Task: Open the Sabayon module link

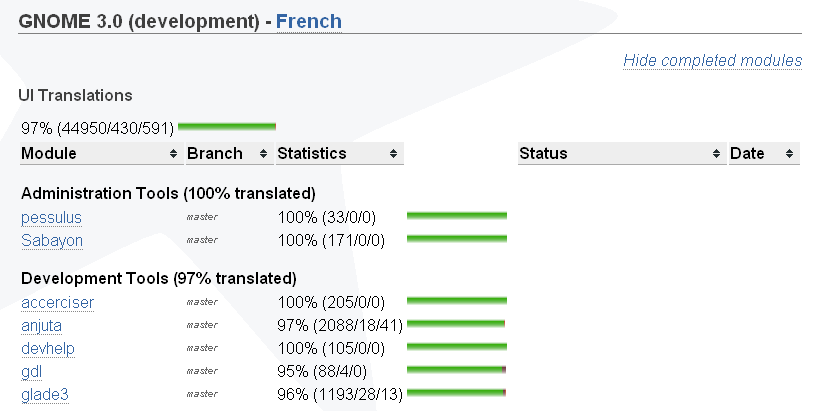Action: (52, 240)
